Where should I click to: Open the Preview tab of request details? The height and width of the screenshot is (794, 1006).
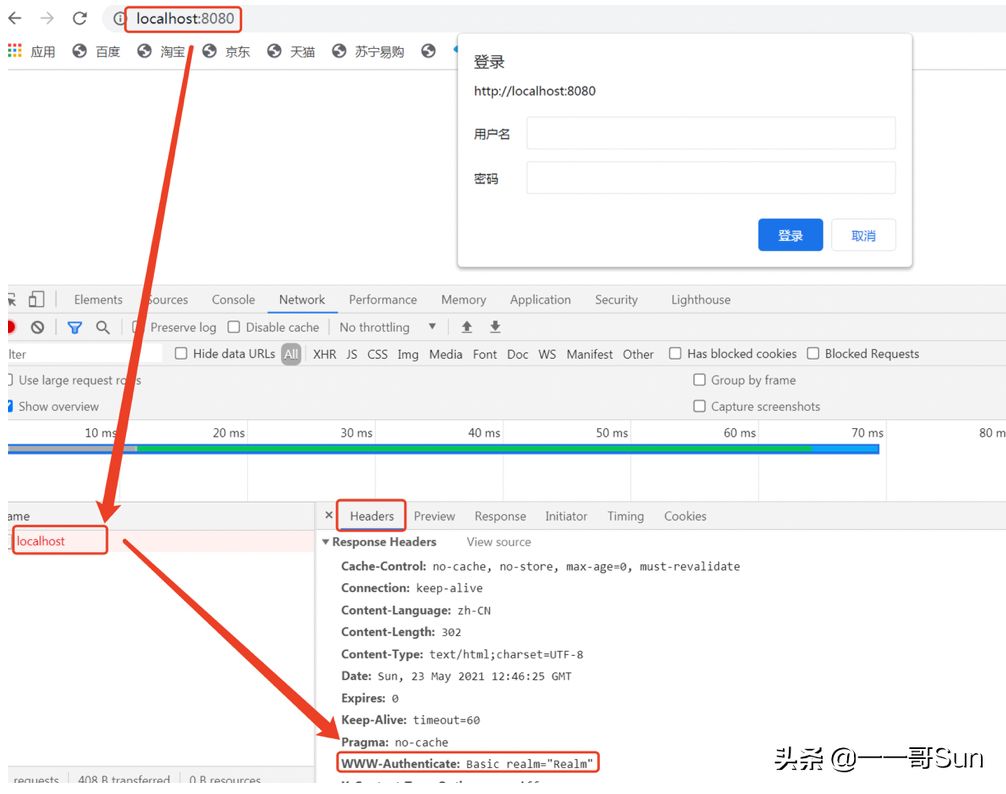click(434, 516)
